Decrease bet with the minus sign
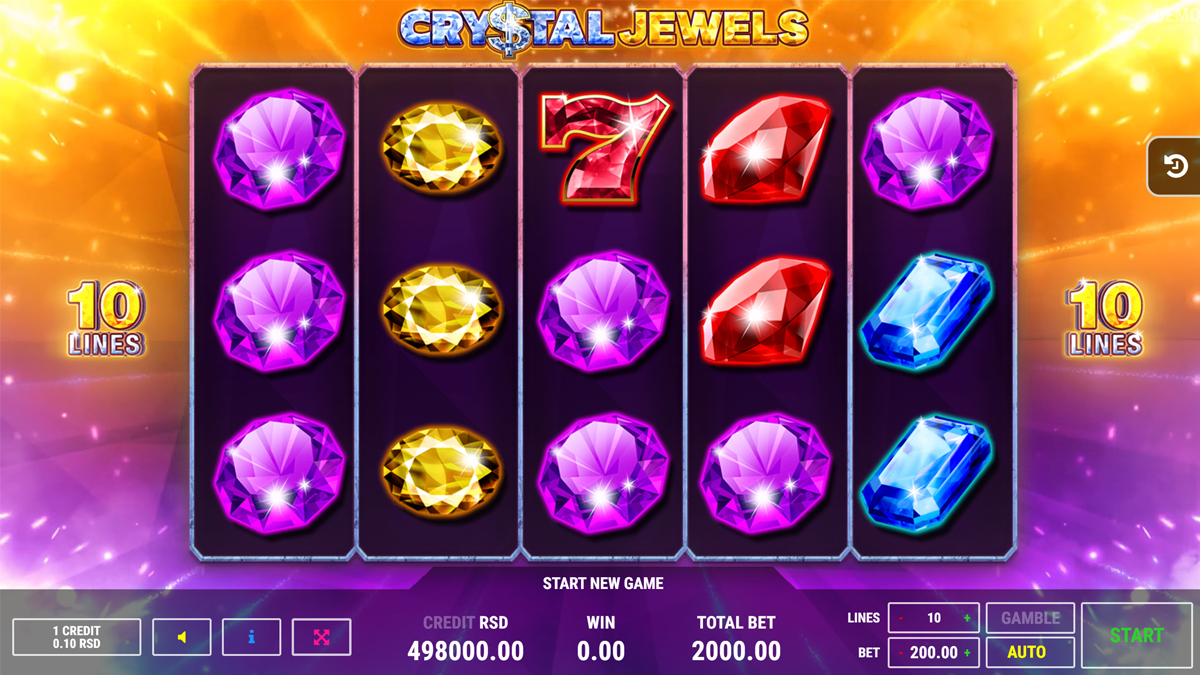Image resolution: width=1200 pixels, height=675 pixels. [x=901, y=653]
